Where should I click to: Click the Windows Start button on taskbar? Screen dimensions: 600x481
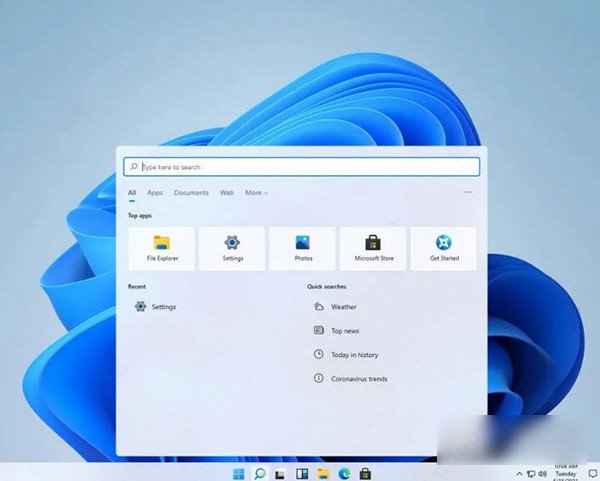[x=238, y=472]
